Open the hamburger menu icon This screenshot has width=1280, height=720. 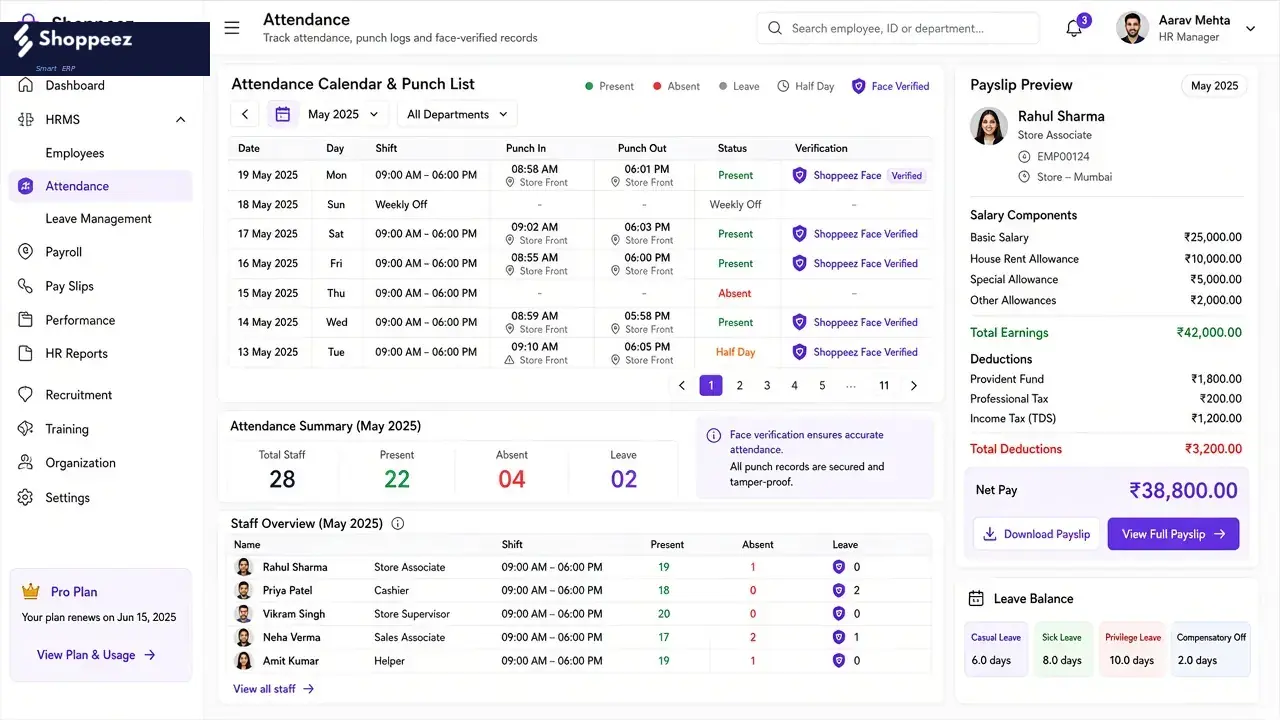coord(232,28)
